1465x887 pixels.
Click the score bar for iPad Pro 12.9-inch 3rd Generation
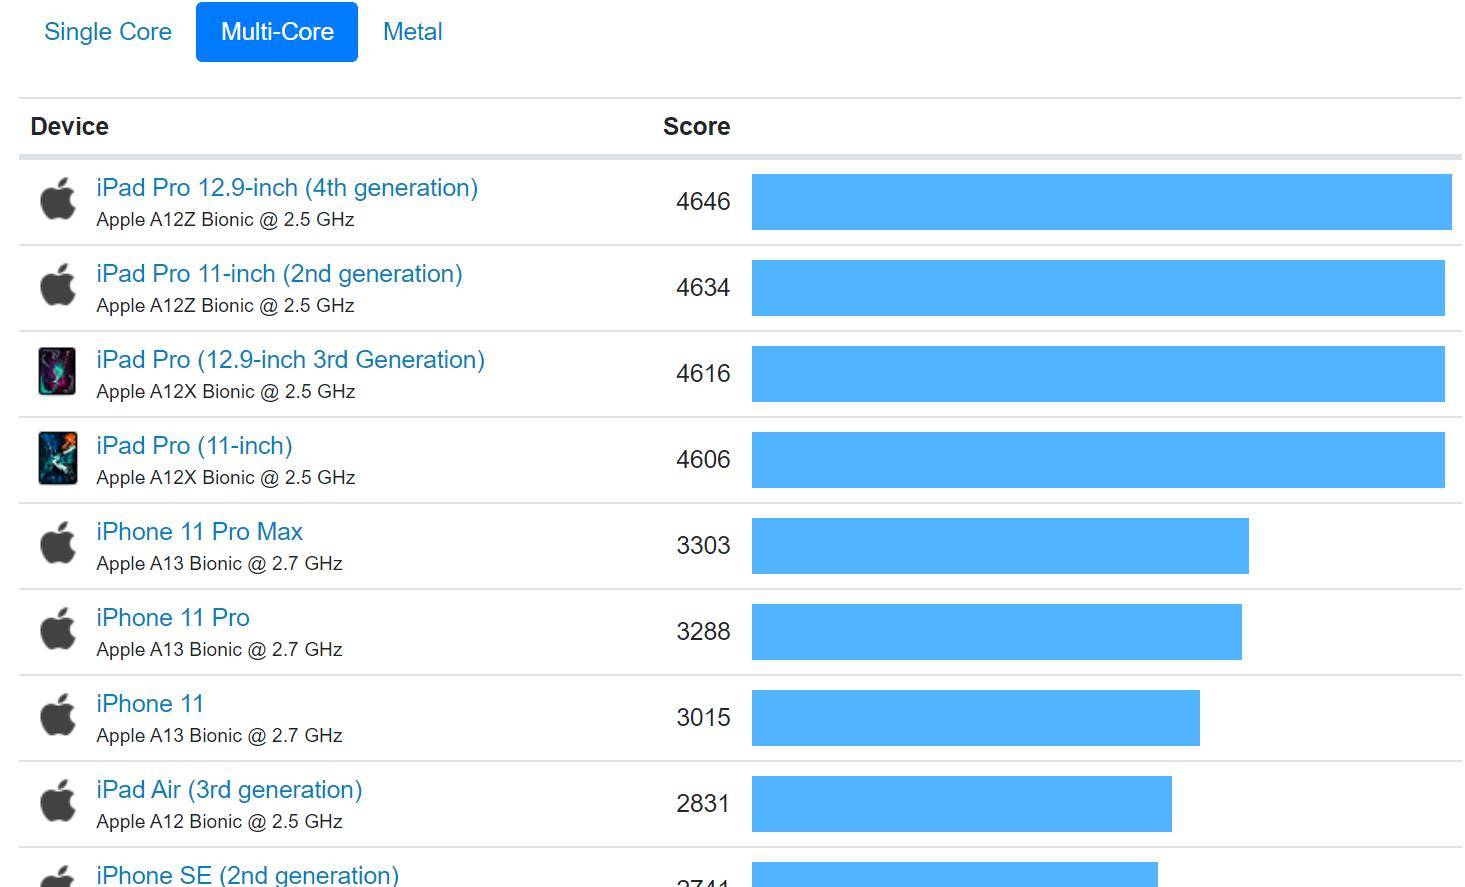click(1098, 374)
